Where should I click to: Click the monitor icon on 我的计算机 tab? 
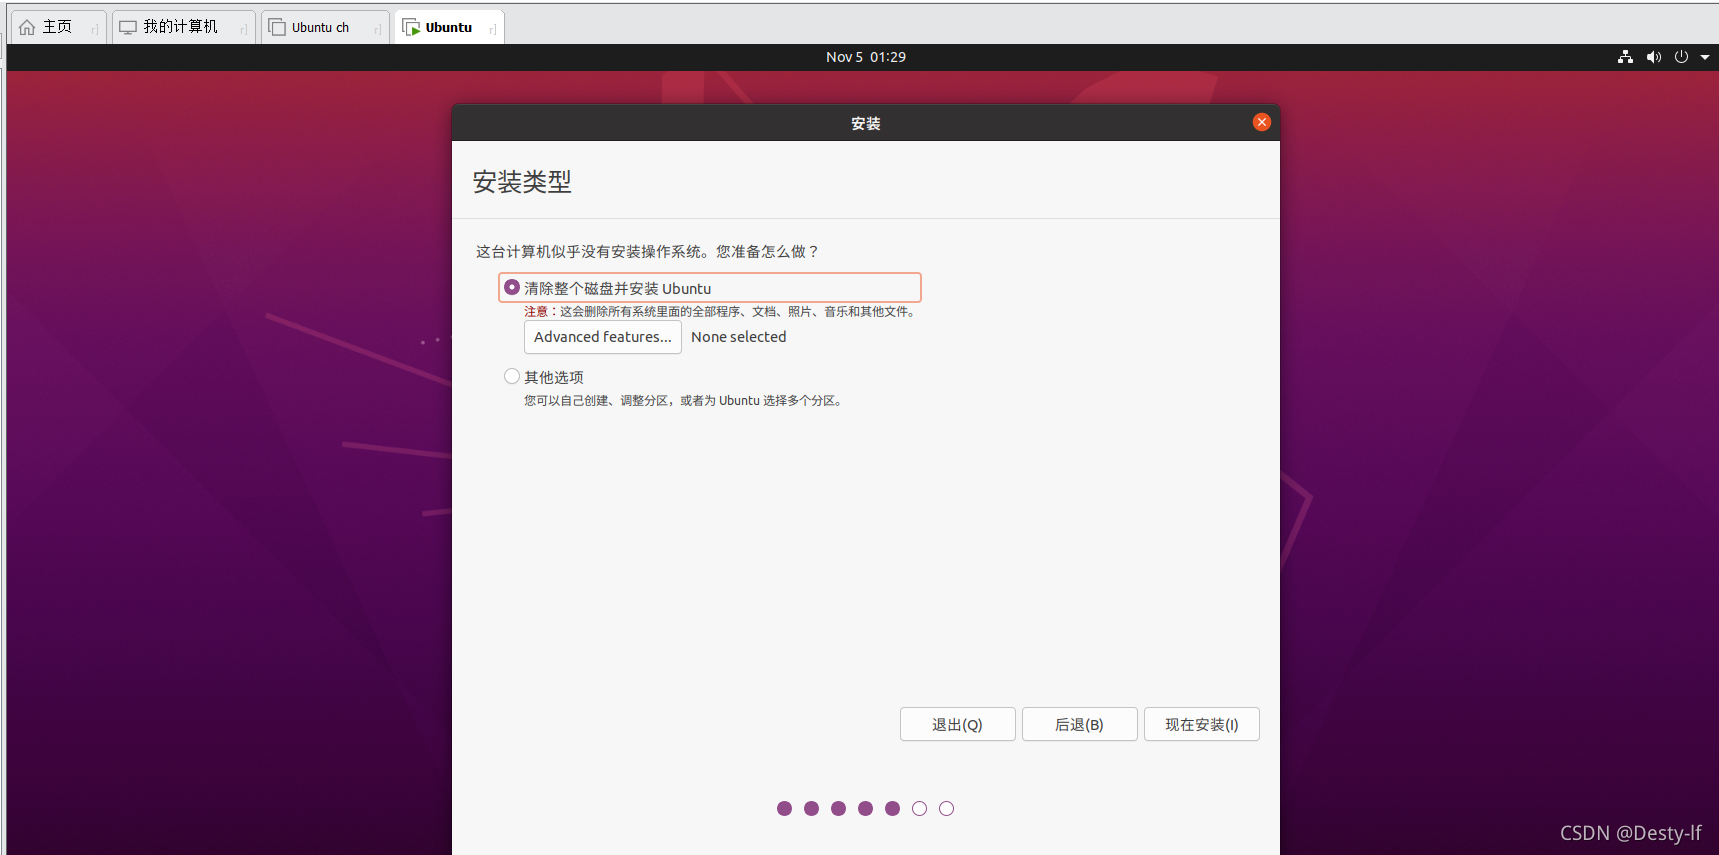pyautogui.click(x=128, y=27)
